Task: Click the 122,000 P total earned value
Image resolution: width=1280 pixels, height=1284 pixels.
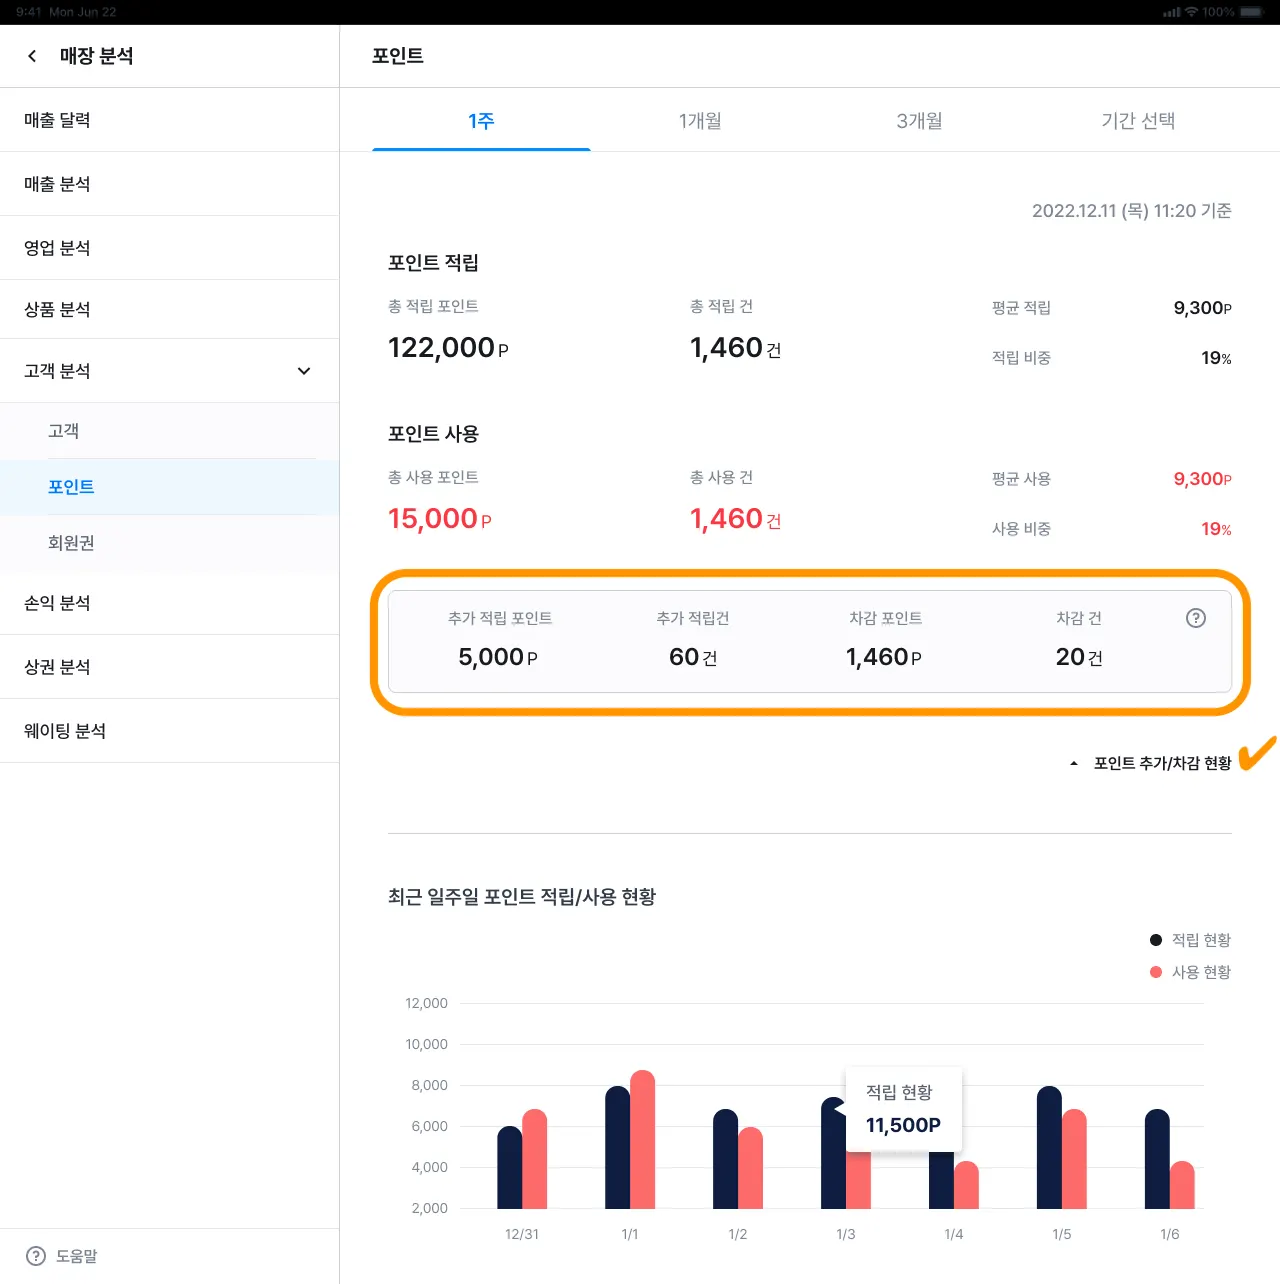Action: [448, 348]
